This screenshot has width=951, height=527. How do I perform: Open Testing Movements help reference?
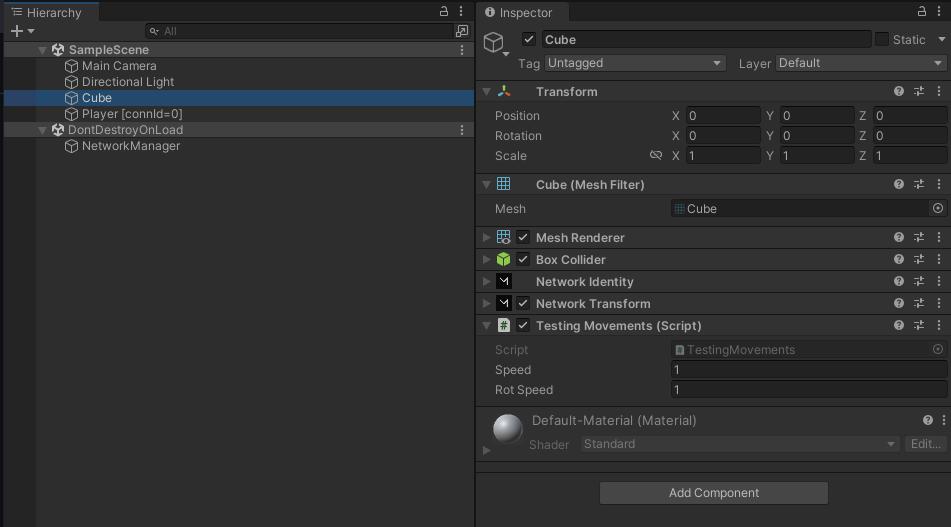click(899, 325)
